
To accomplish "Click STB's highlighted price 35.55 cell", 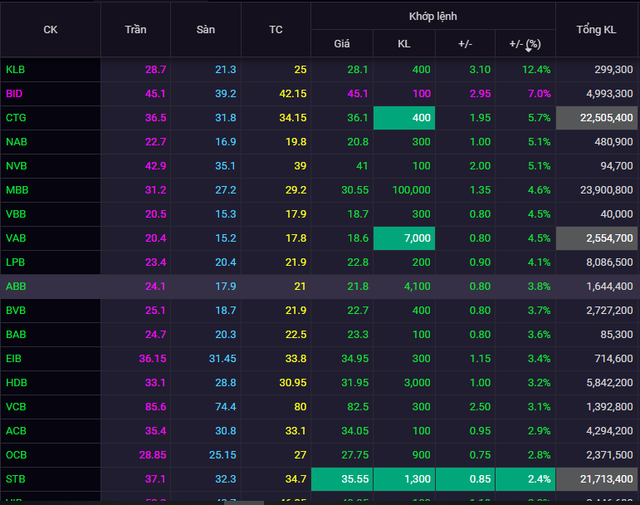I will [342, 479].
